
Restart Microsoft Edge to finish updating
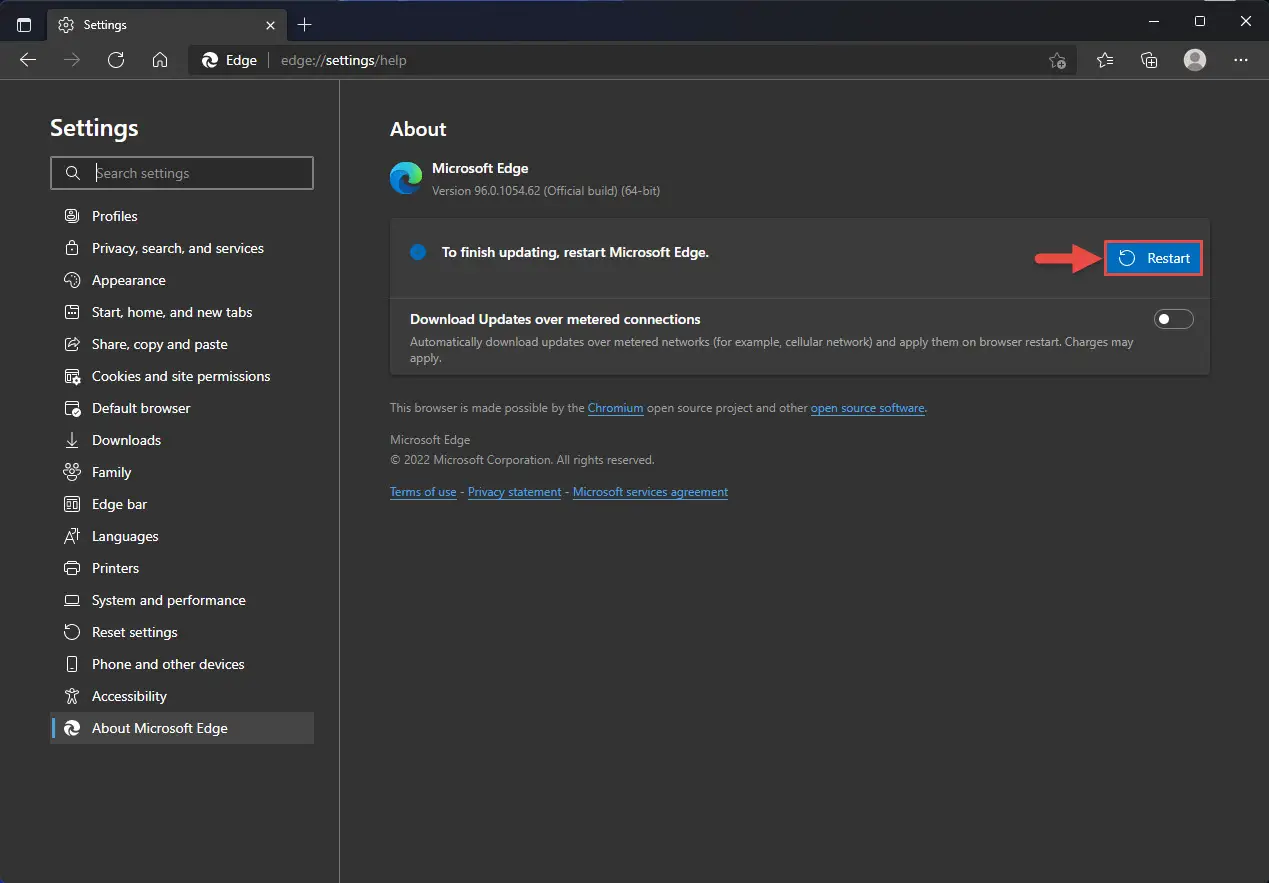pyautogui.click(x=1154, y=258)
